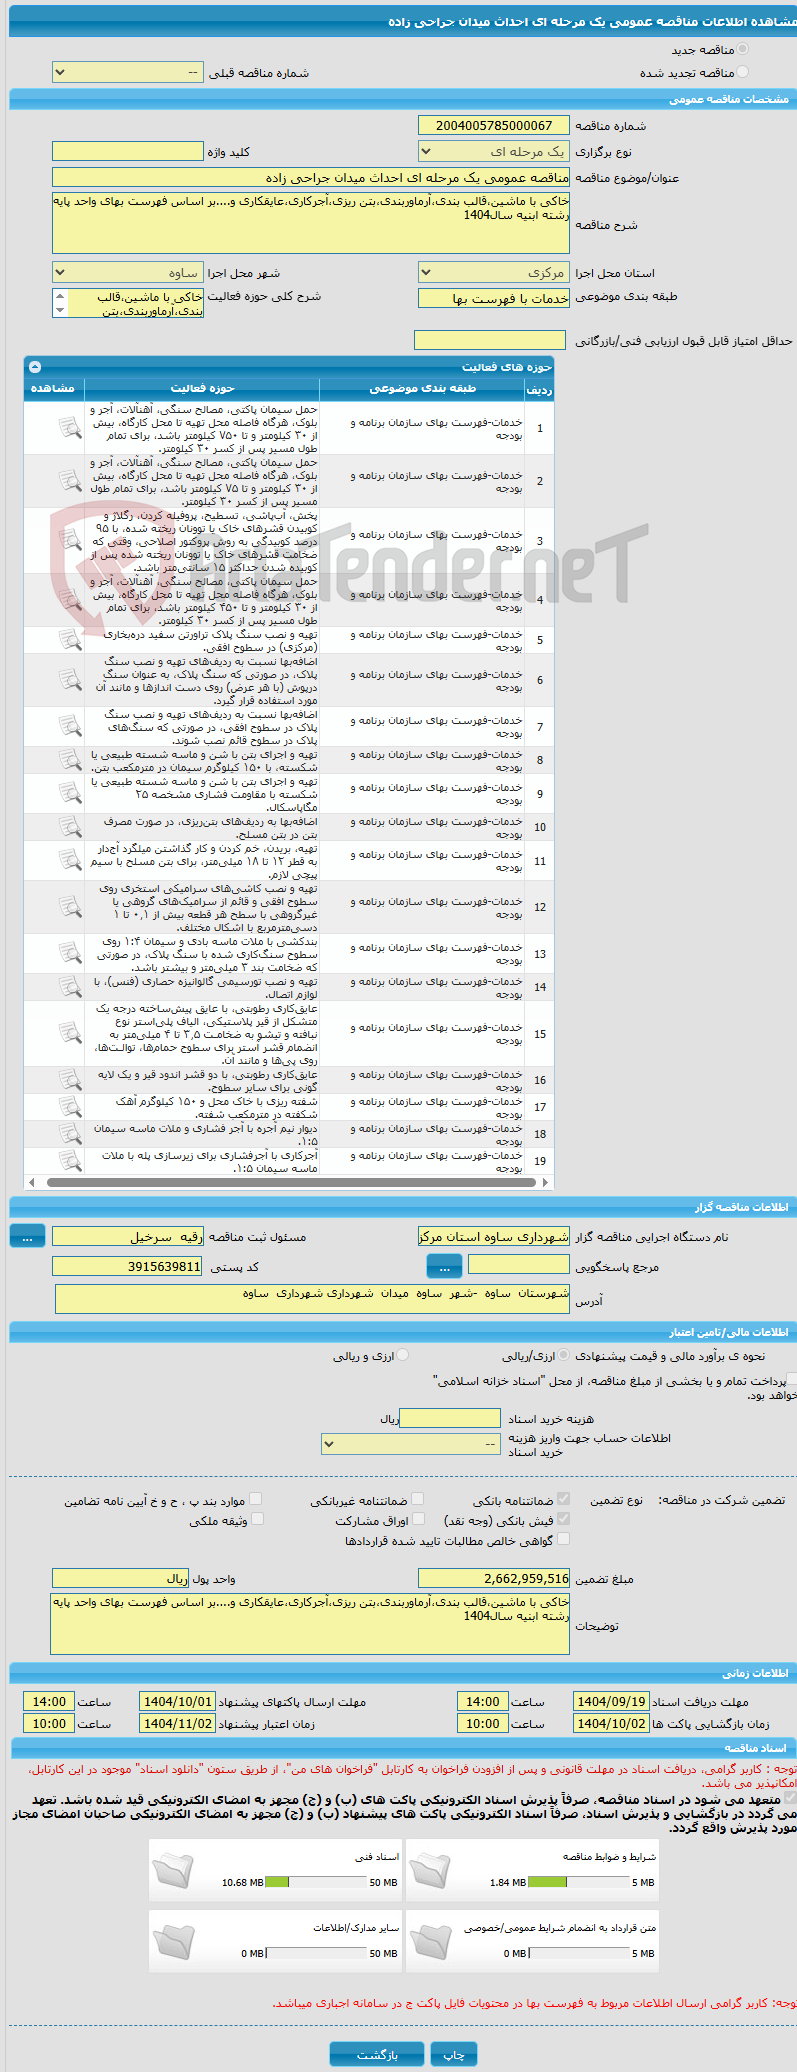Screen dimensions: 797x2072
Task: Open the view magnifier icon for activity row 1
Action: pos(70,428)
